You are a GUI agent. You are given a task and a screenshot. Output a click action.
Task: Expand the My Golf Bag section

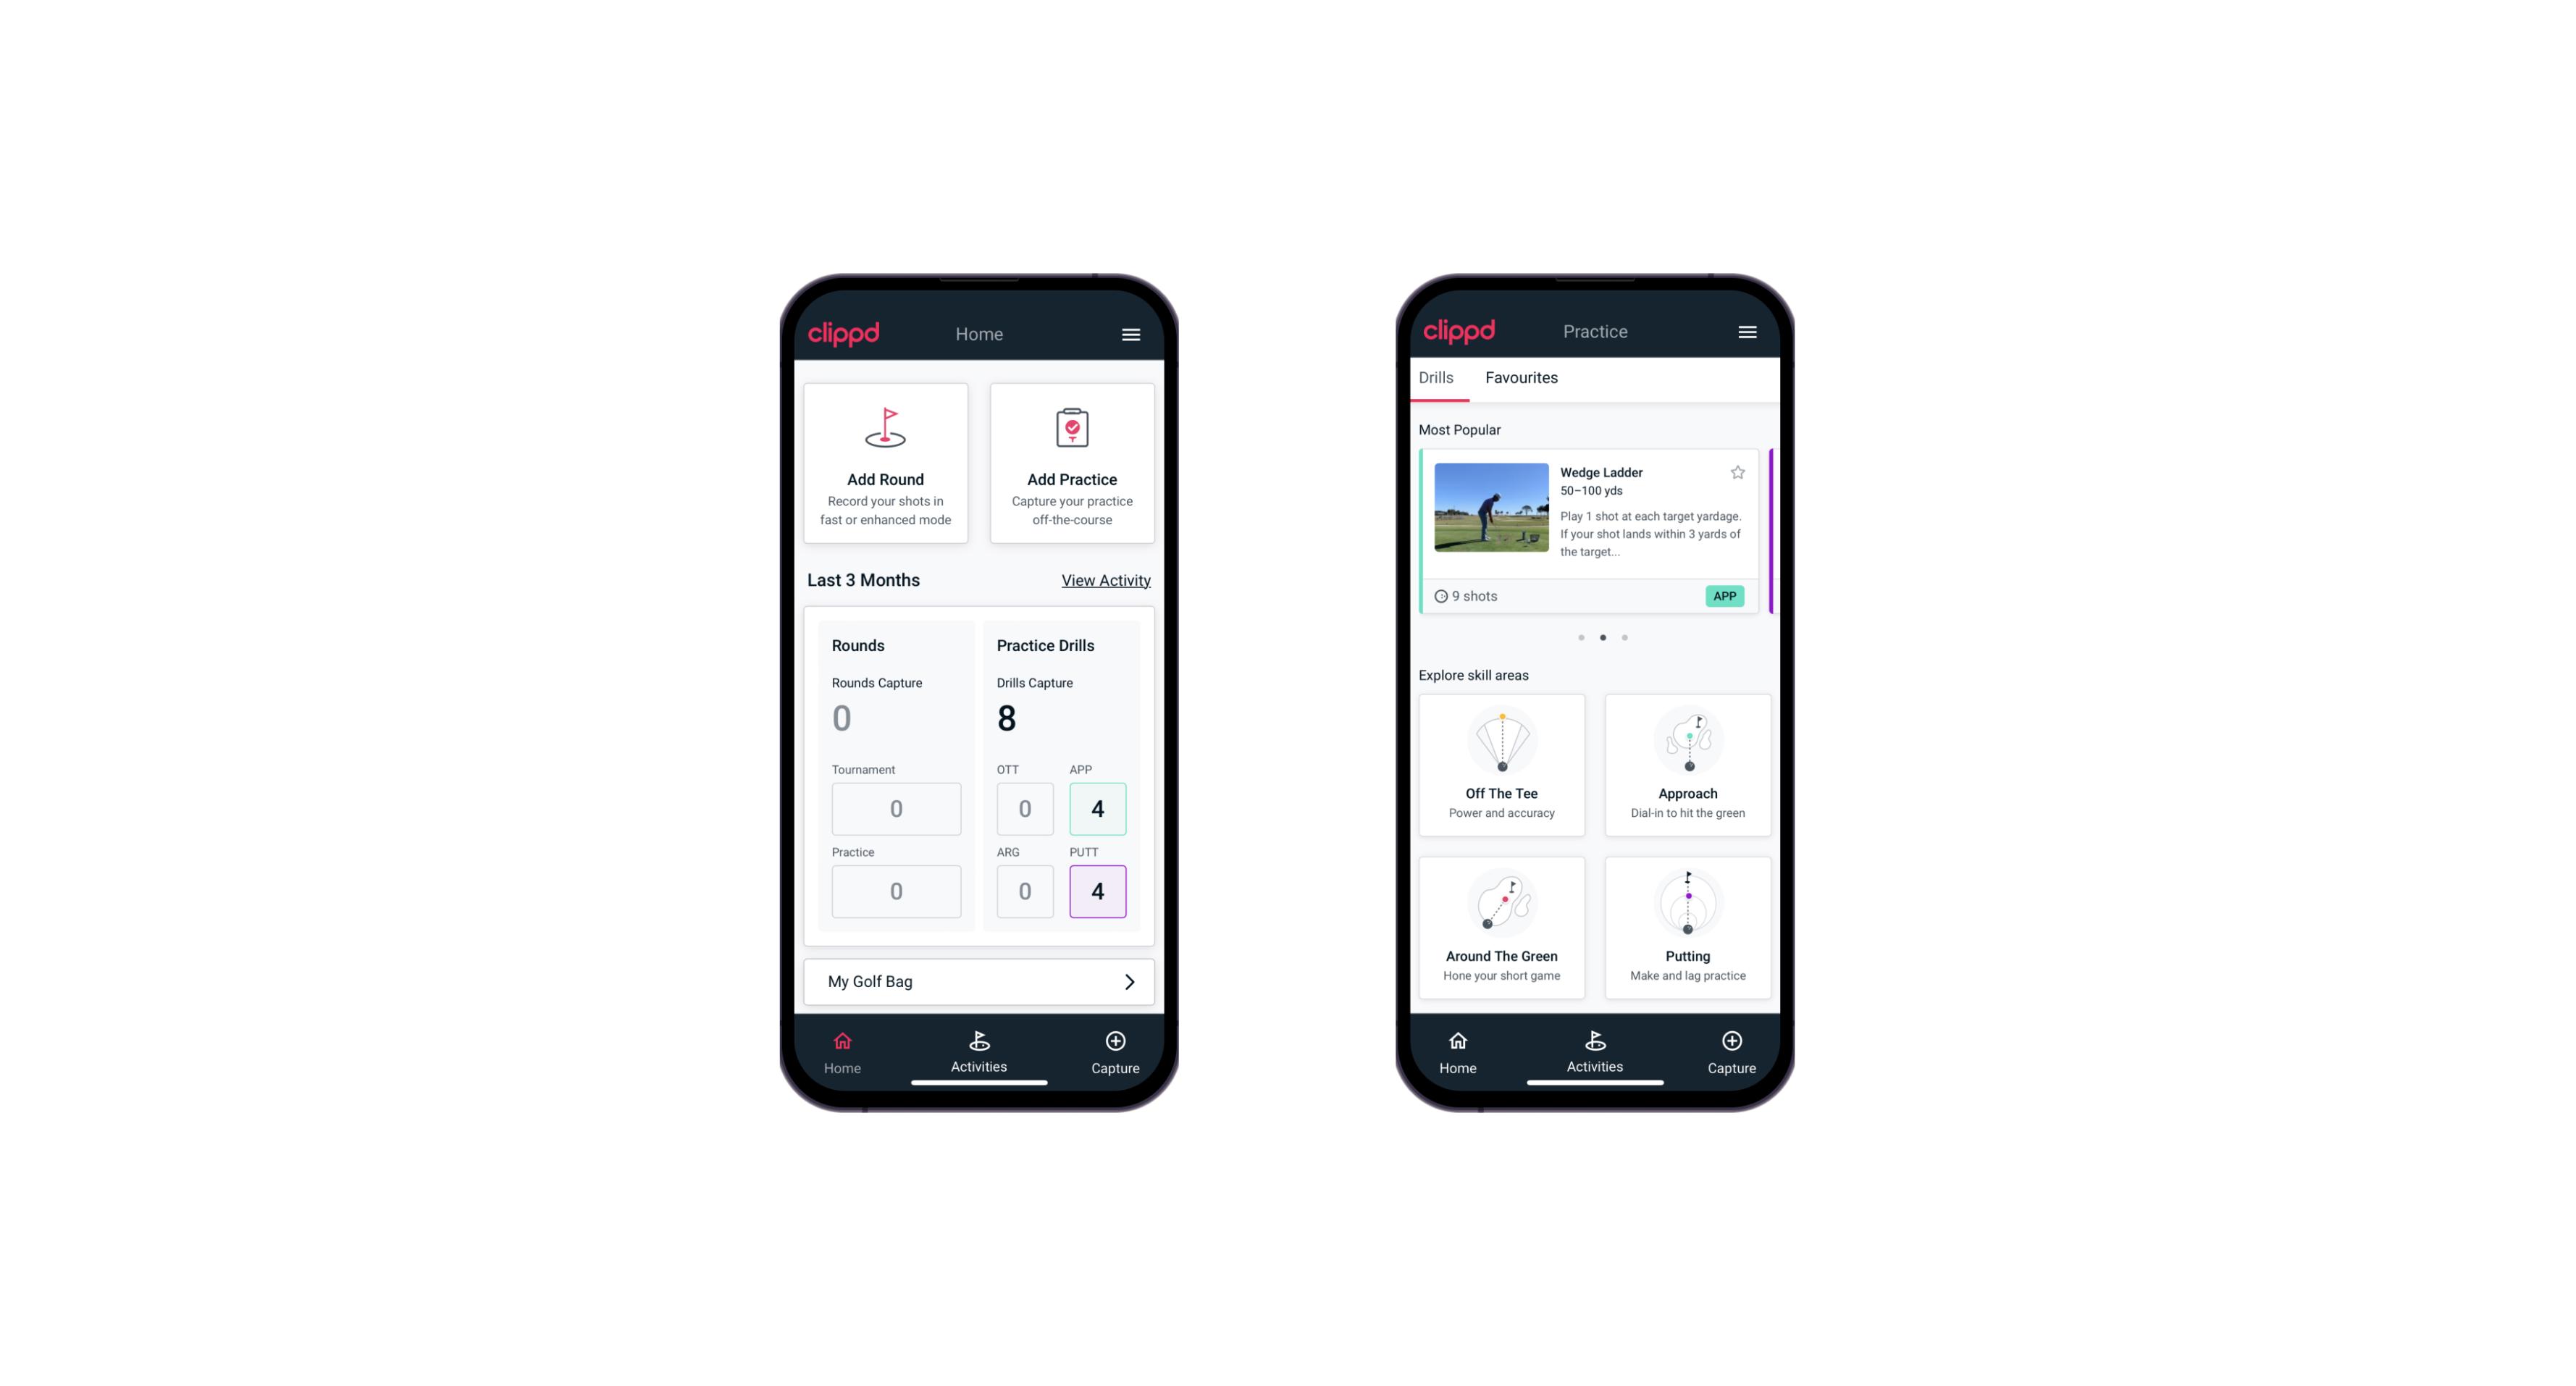click(1128, 980)
